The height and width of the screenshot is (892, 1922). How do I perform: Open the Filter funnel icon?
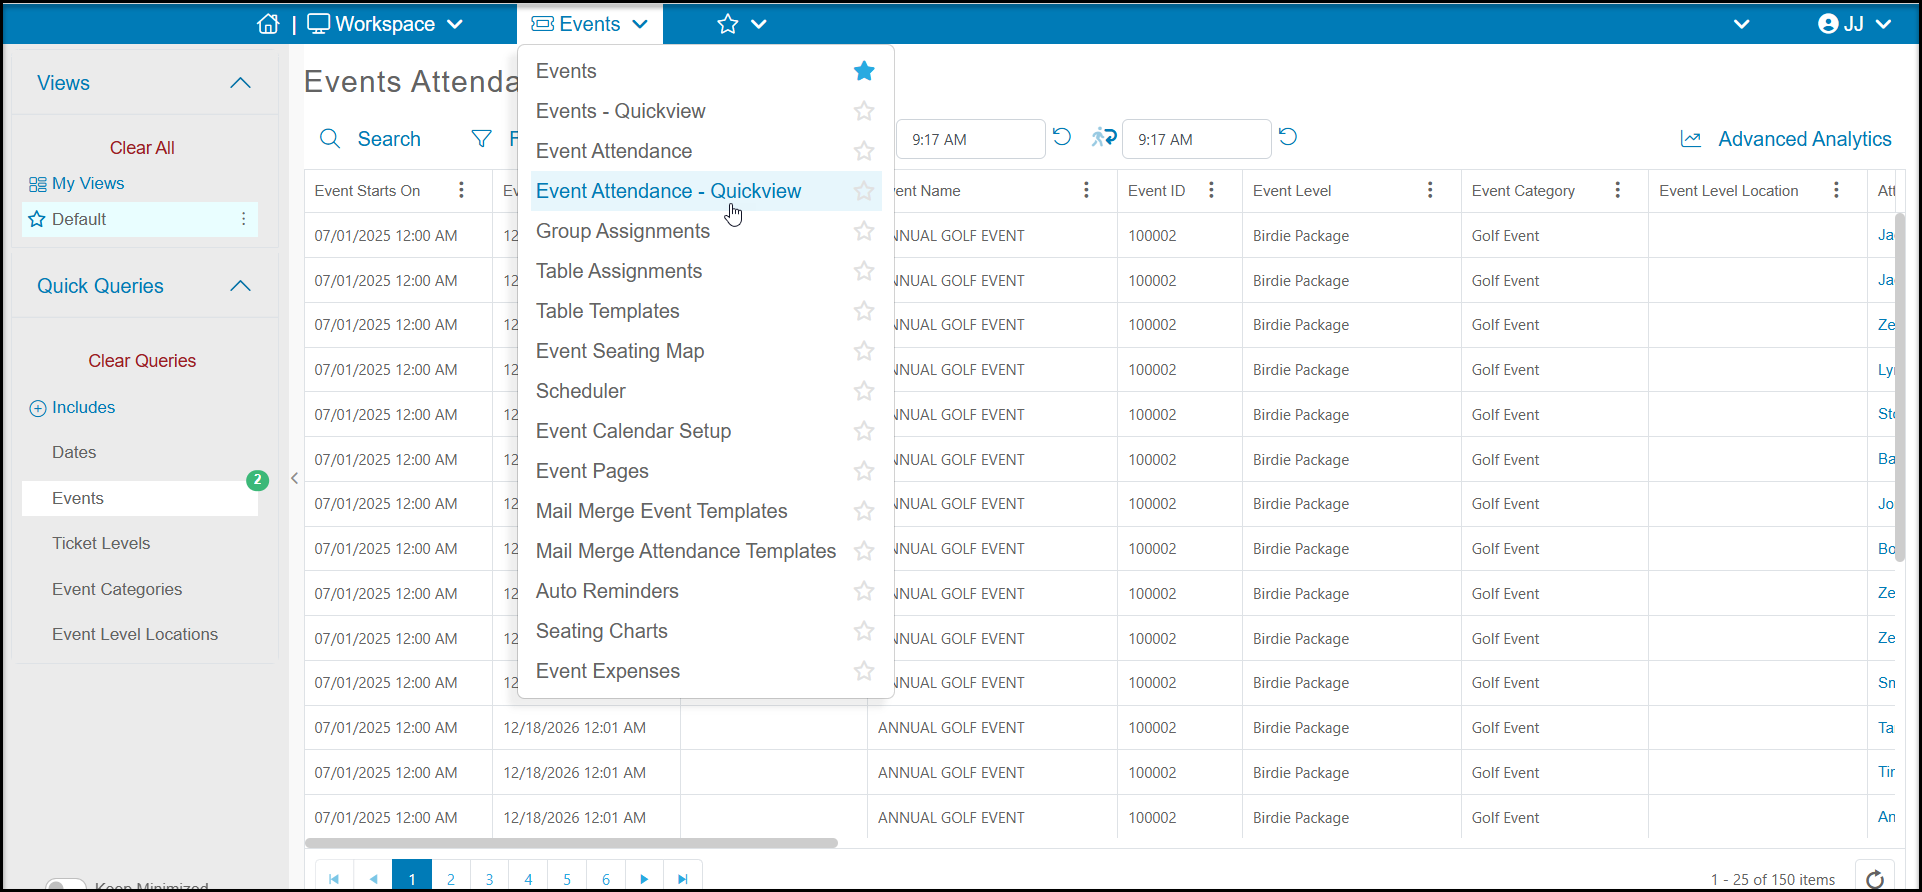[x=482, y=139]
